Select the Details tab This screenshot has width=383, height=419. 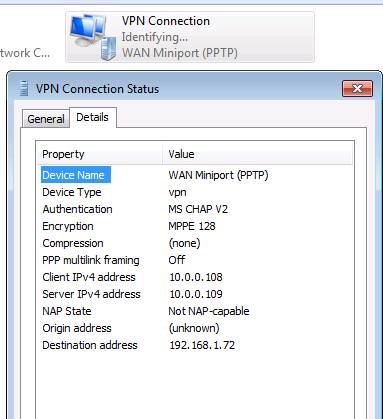click(x=92, y=117)
